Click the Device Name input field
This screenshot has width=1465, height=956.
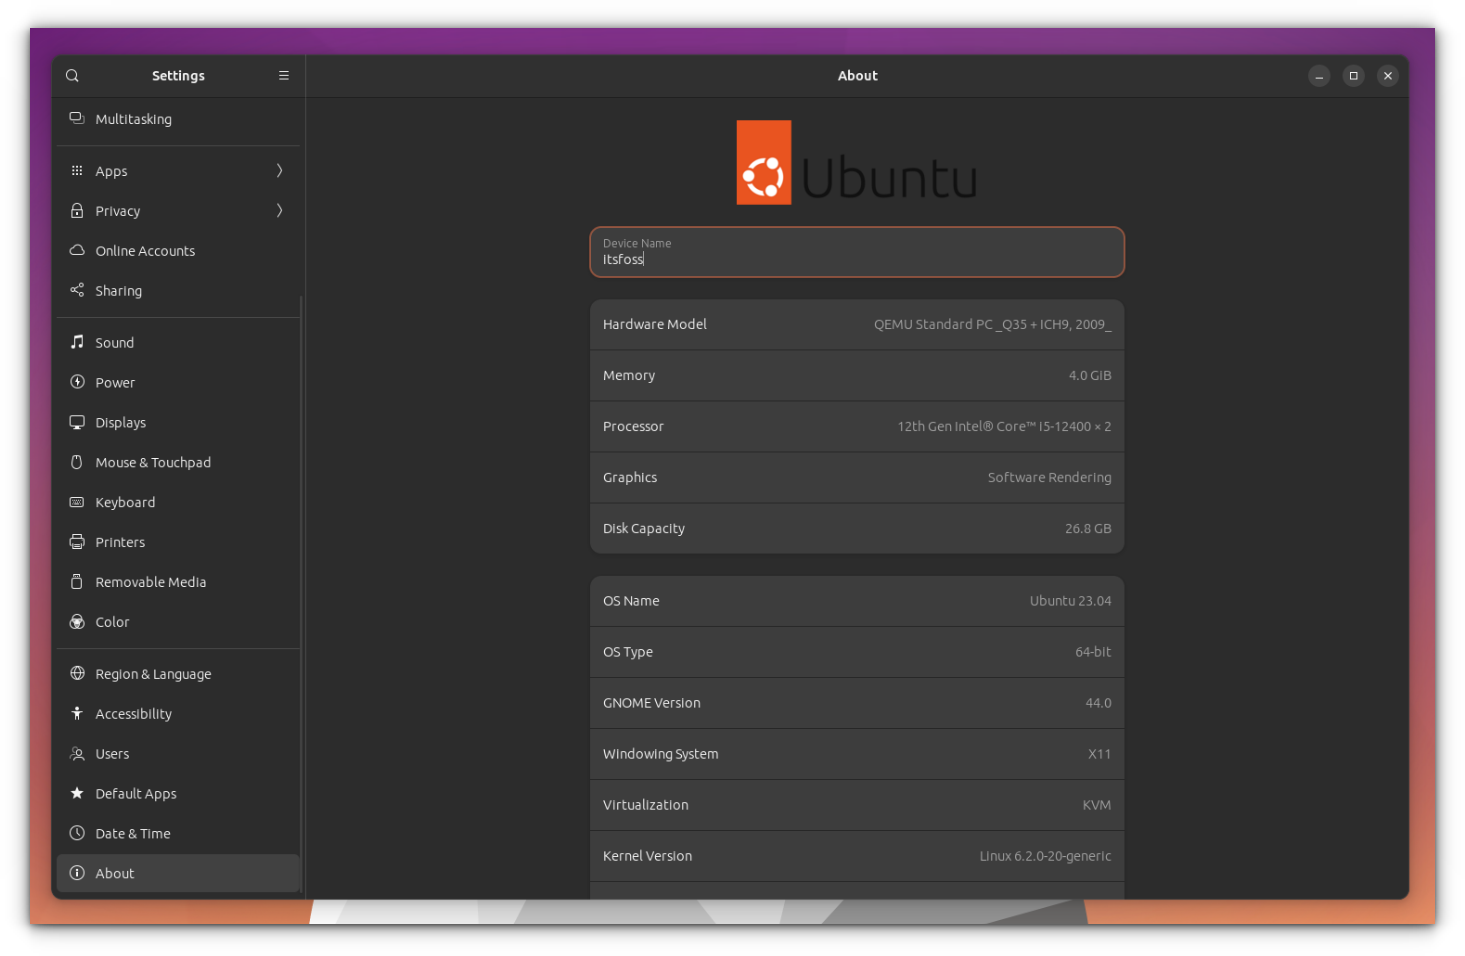(x=857, y=252)
